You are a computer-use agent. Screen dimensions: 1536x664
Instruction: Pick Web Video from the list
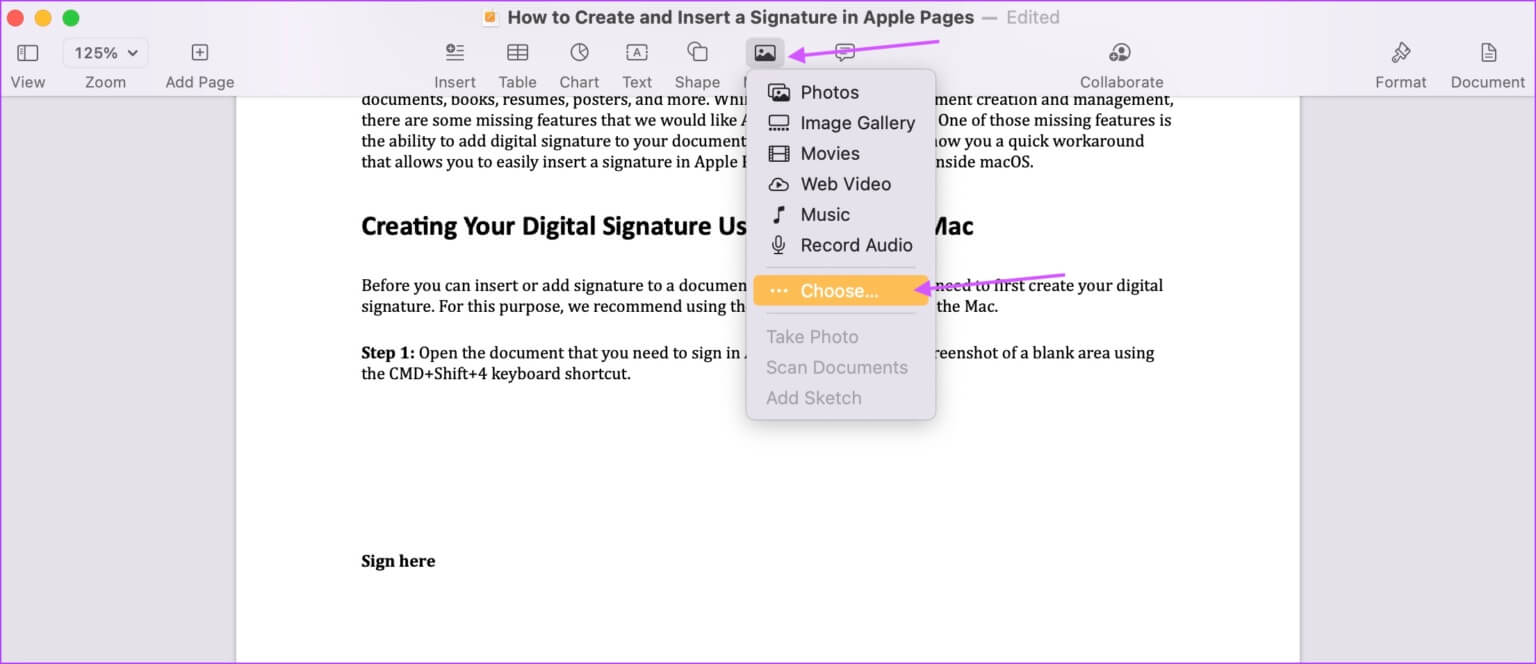pos(845,184)
